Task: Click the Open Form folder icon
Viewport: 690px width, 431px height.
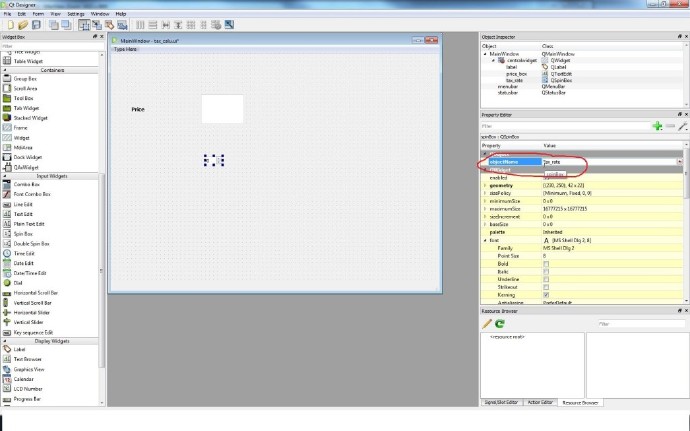Action: tap(23, 25)
